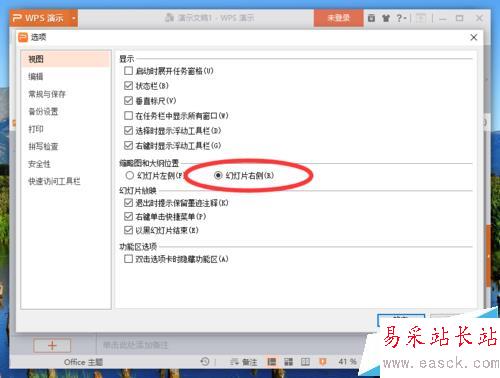This screenshot has height=378, width=500.
Task: Open the help question mark menu
Action: tap(401, 18)
